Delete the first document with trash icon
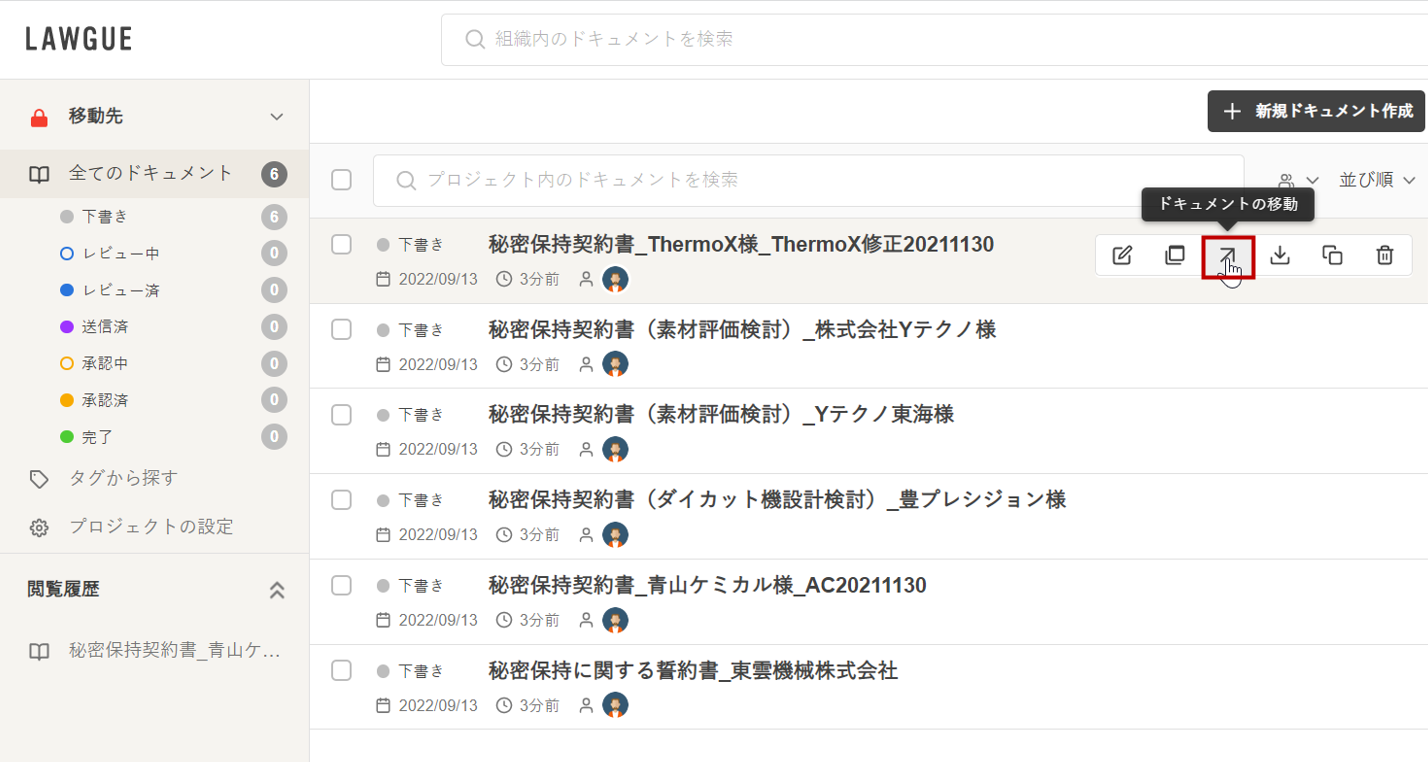Viewport: 1428px width, 762px height. click(1384, 255)
